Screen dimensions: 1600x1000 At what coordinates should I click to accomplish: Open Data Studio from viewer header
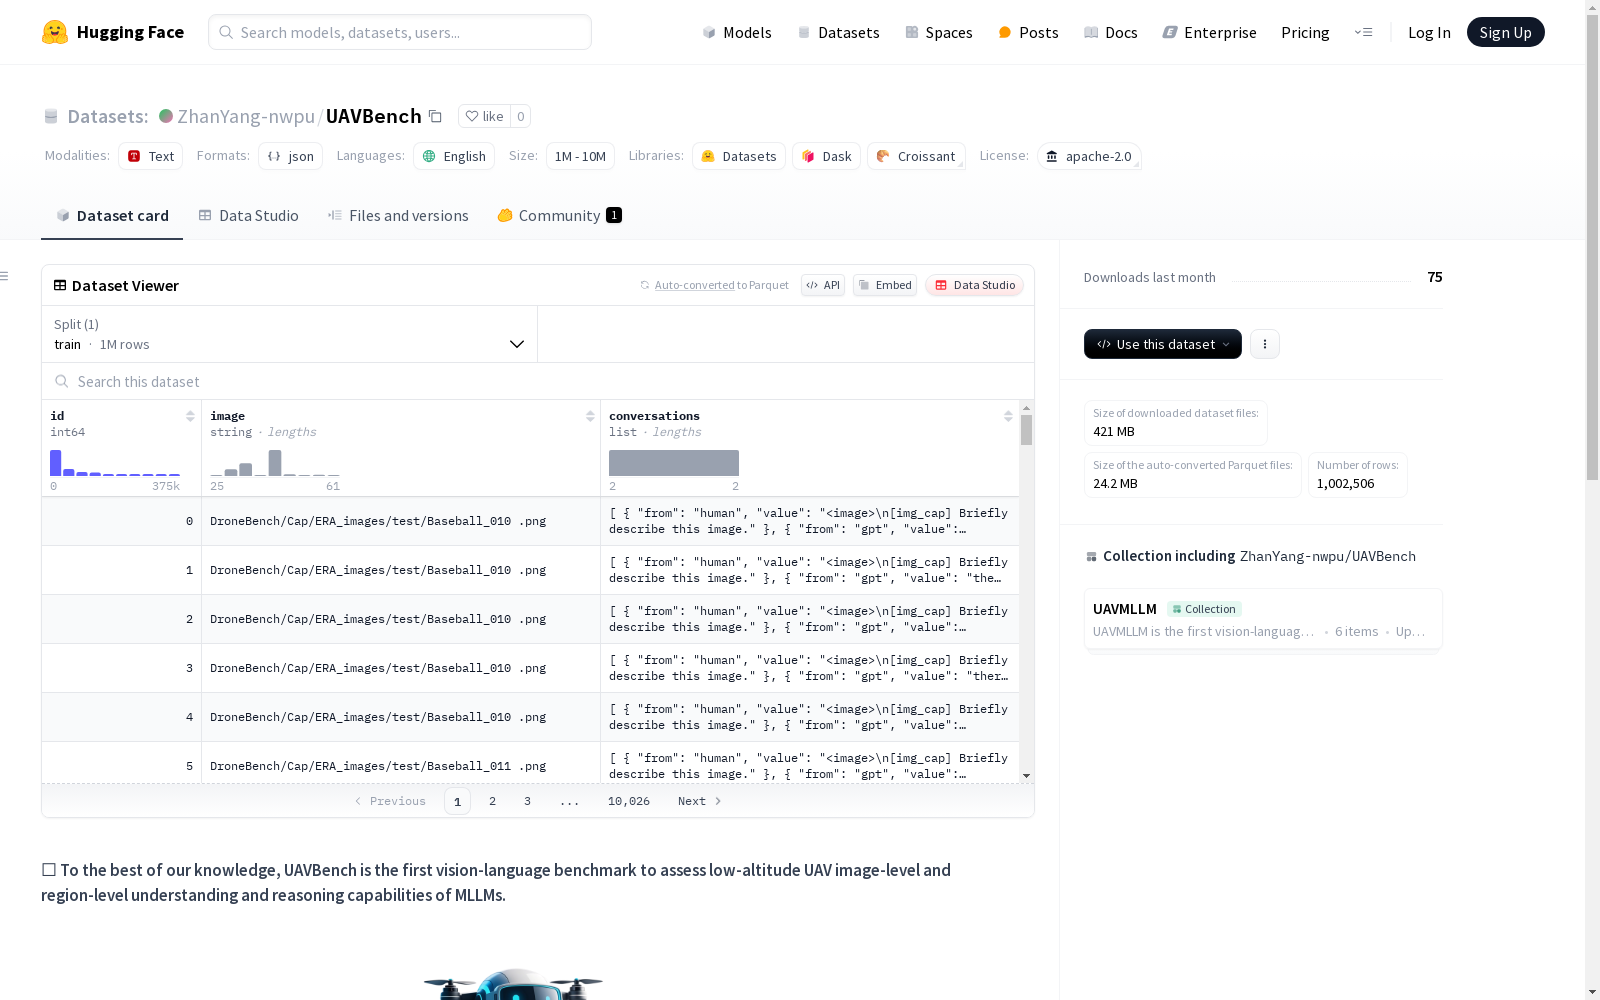974,285
